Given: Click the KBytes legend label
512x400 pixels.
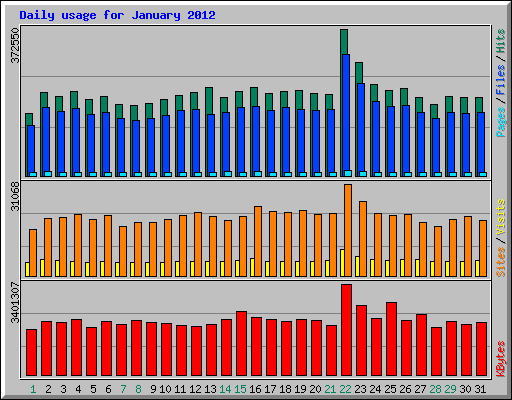Looking at the screenshot, I should [x=501, y=359].
